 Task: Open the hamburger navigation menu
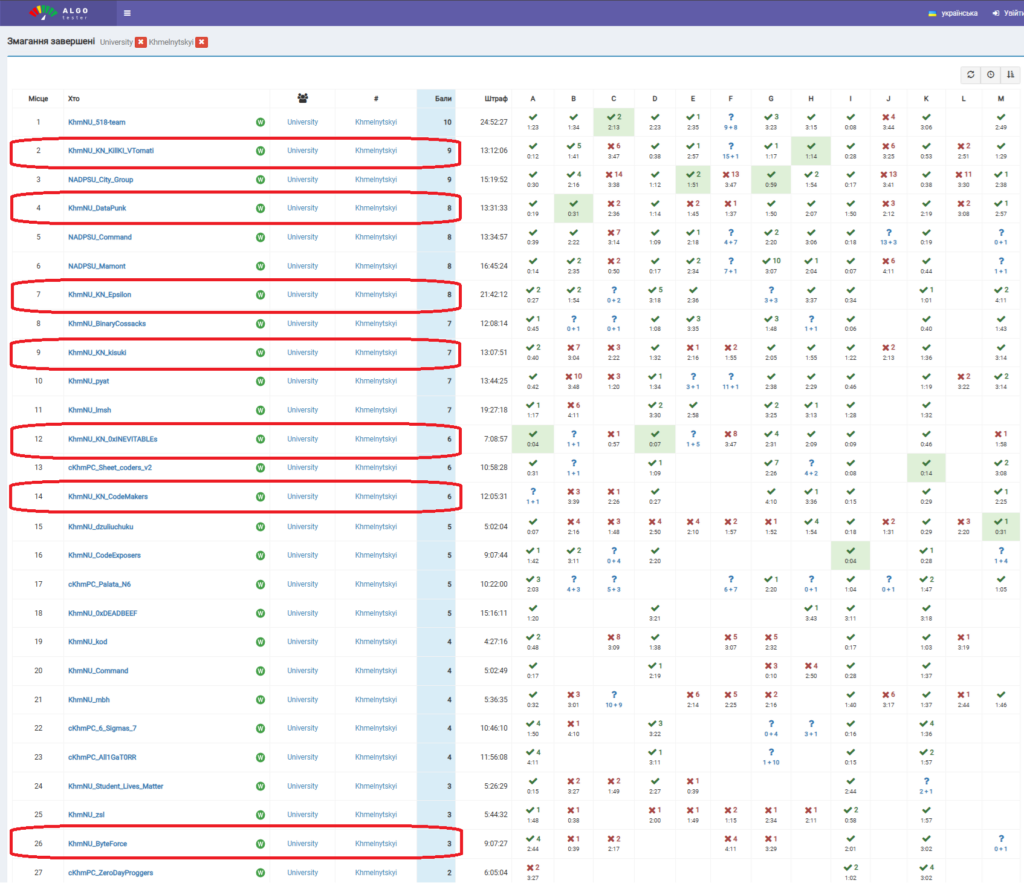pyautogui.click(x=127, y=13)
